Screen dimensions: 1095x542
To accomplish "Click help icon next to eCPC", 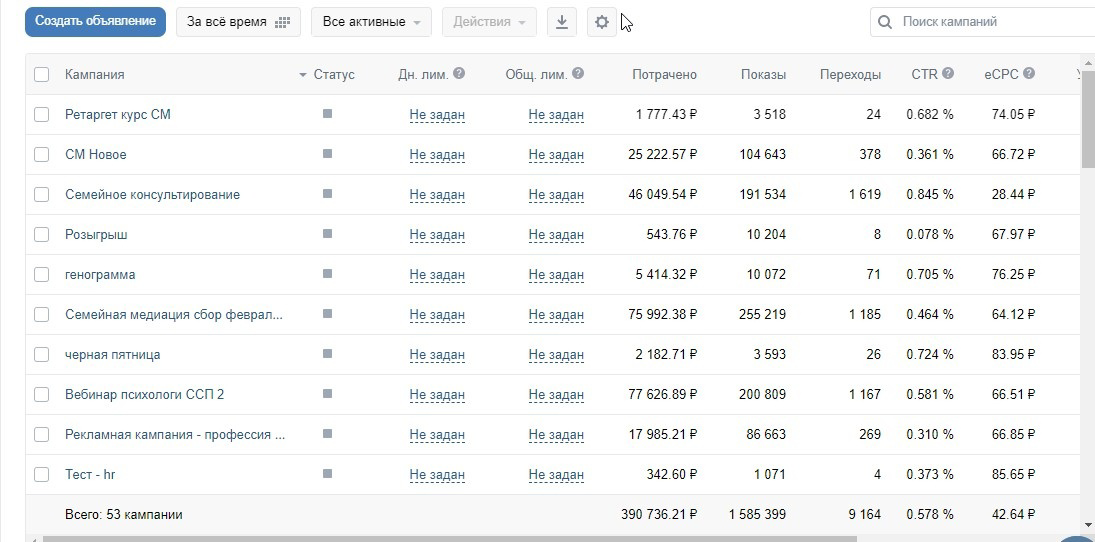I will 1029,73.
